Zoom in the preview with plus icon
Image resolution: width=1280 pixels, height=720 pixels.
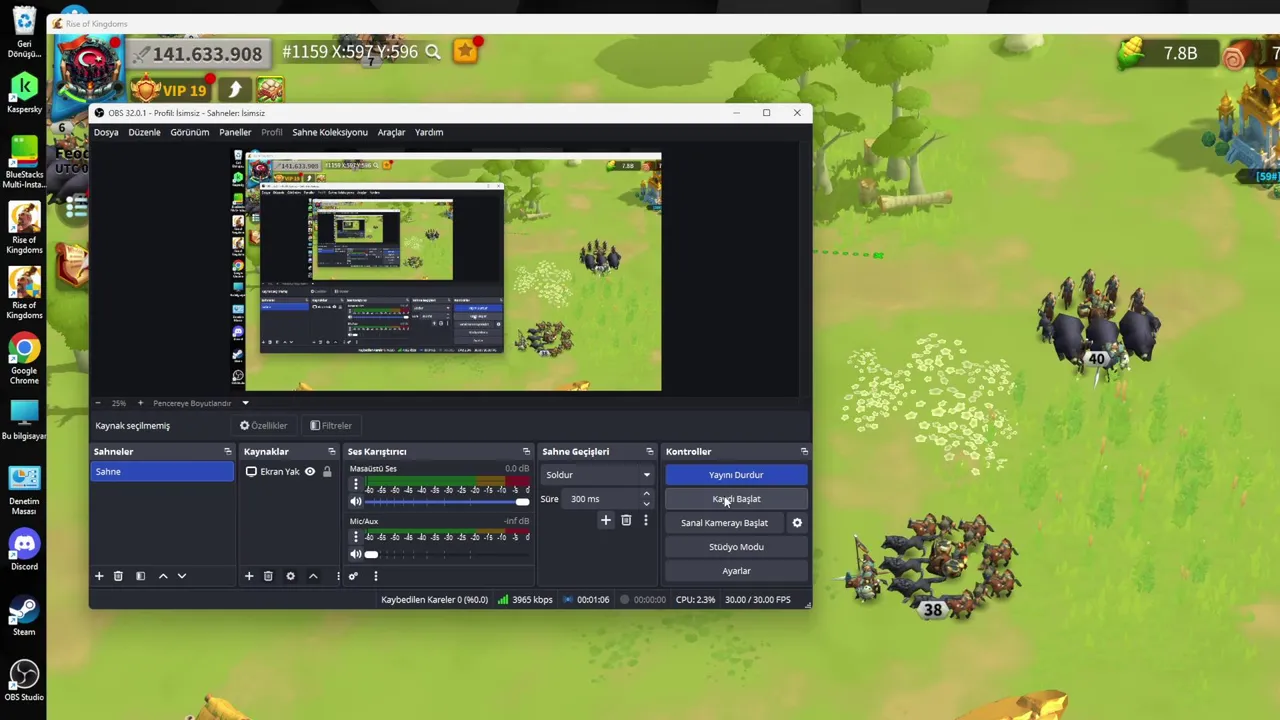(x=140, y=403)
